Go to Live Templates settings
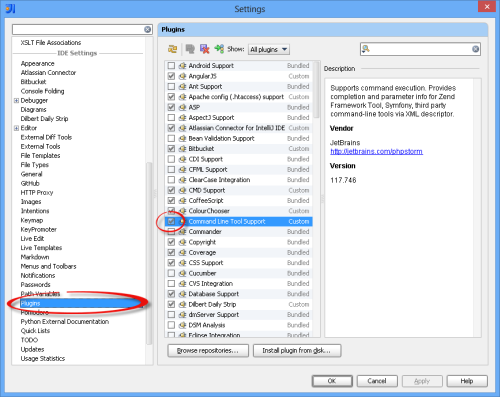 click(41, 248)
